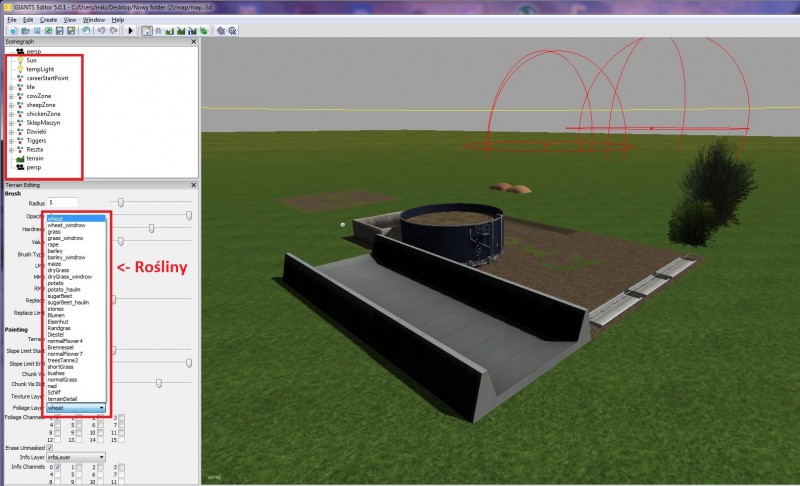Open the Info Layer dropdown
800x486 pixels.
[x=76, y=457]
